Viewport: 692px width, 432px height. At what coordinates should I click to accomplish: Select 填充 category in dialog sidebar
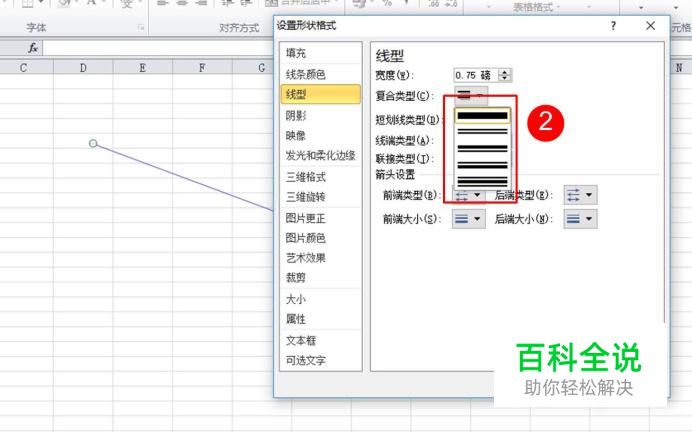[320, 53]
